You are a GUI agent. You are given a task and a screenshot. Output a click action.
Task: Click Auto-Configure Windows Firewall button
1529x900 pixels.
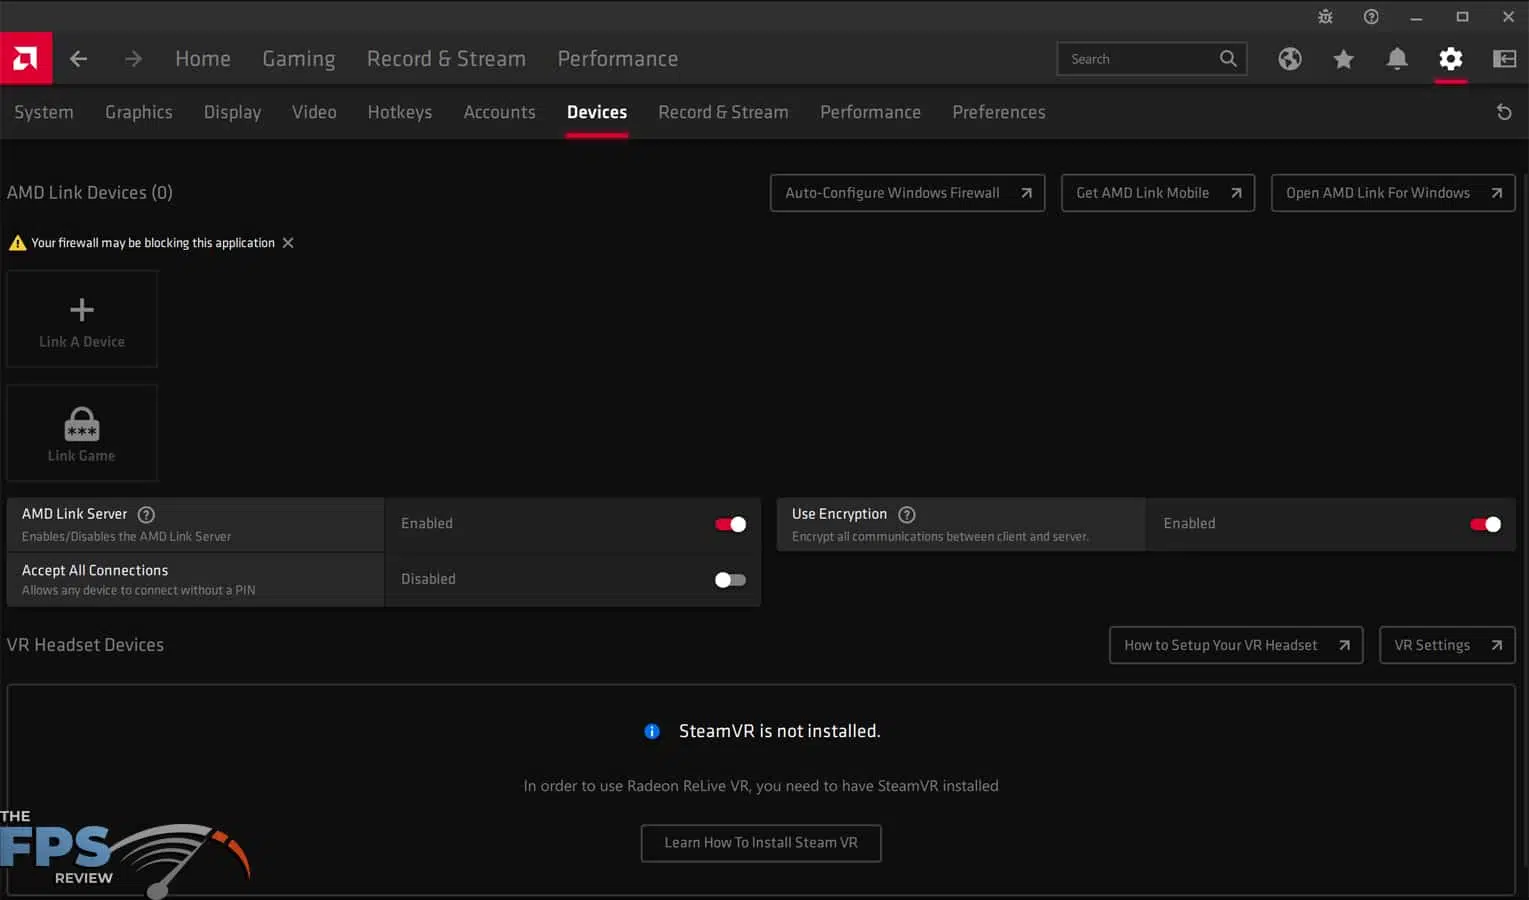pyautogui.click(x=908, y=193)
